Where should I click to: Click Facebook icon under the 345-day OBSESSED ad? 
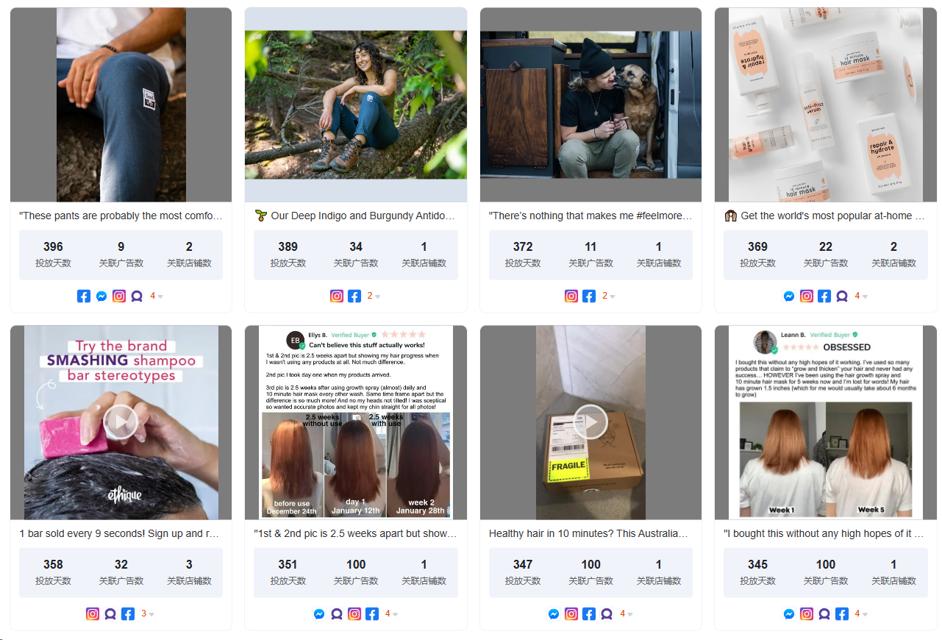(842, 614)
